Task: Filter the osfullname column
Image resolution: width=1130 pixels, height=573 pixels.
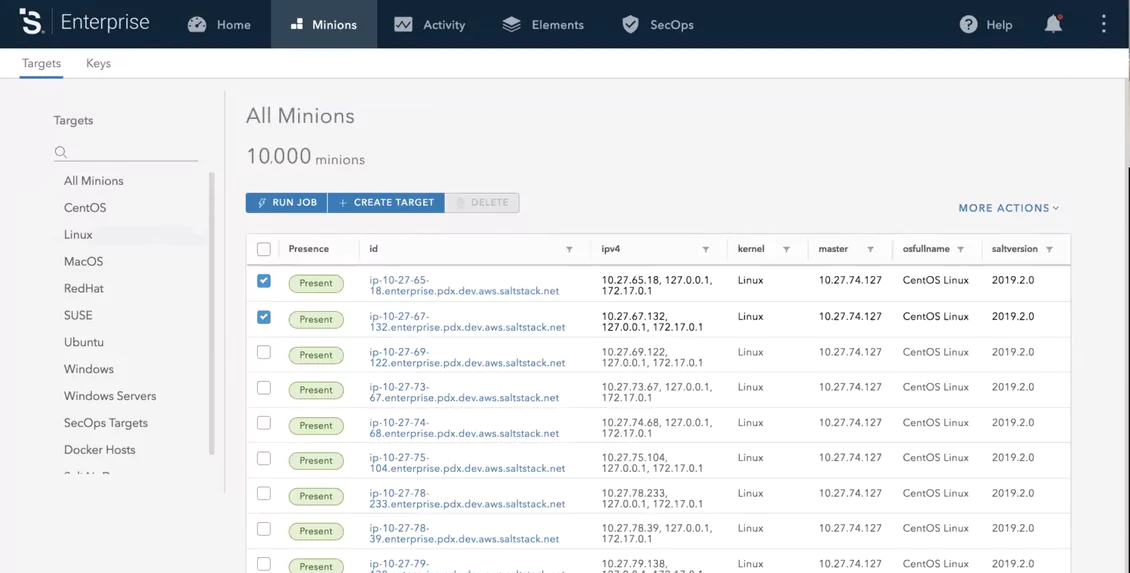Action: (961, 249)
